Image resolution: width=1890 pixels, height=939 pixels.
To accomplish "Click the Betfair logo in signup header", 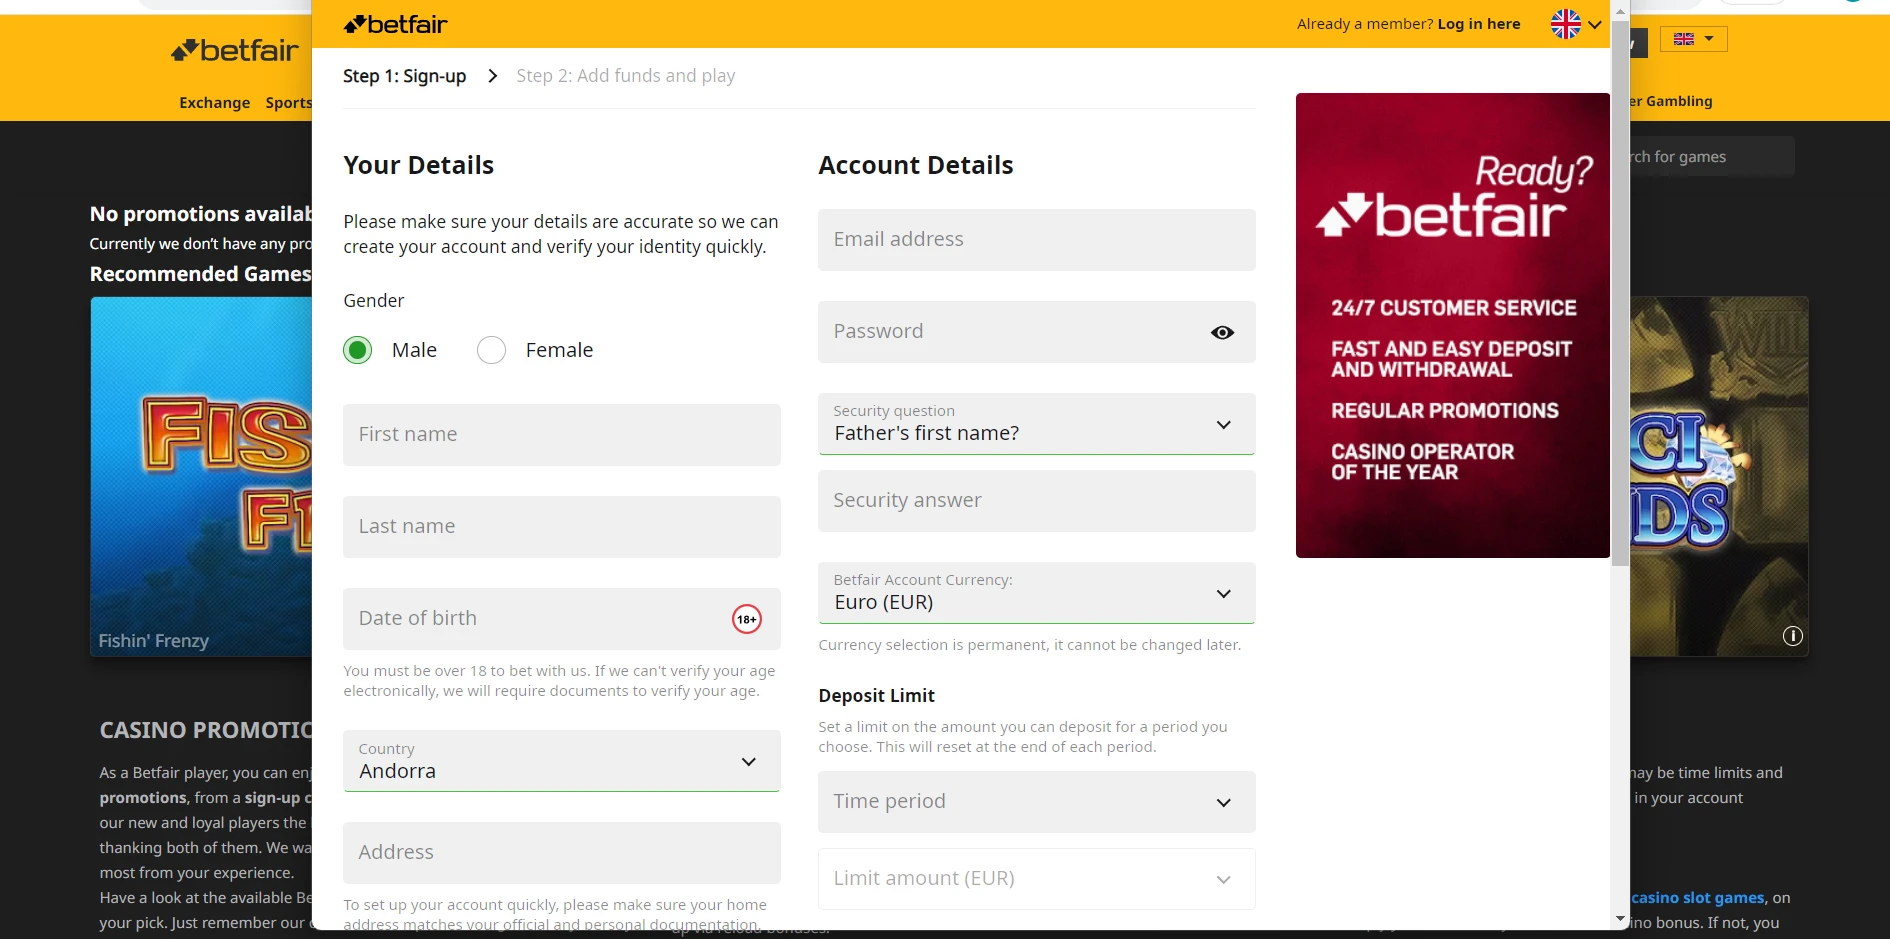I will [x=395, y=24].
